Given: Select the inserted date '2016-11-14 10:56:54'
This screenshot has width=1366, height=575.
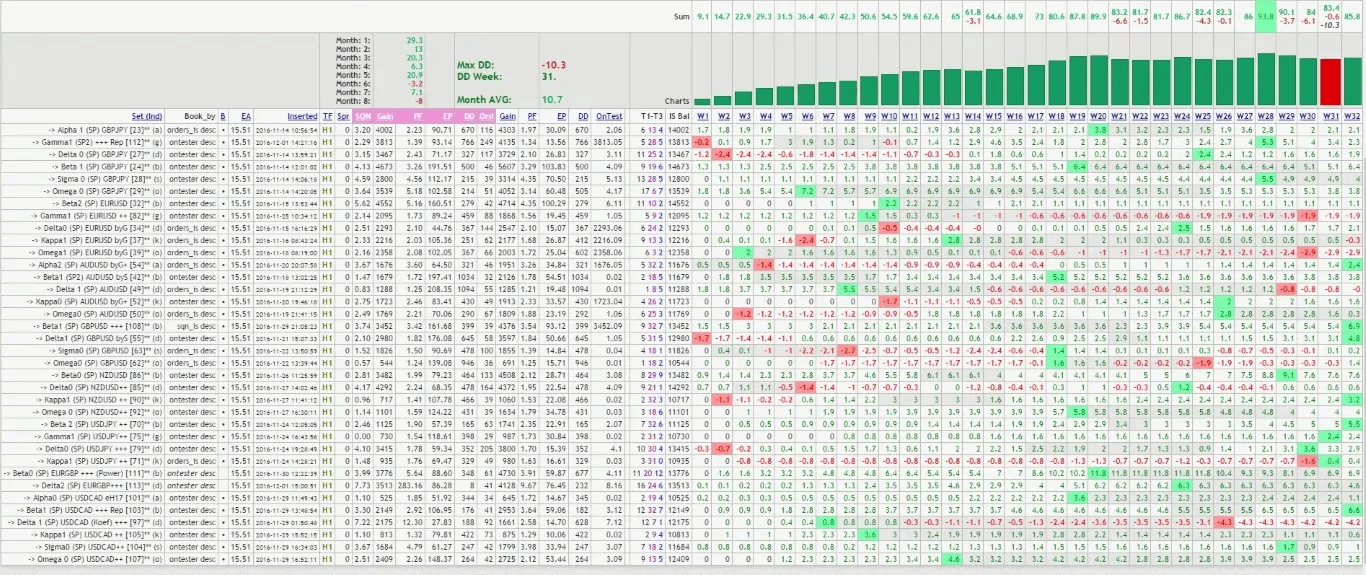Looking at the screenshot, I should point(287,130).
